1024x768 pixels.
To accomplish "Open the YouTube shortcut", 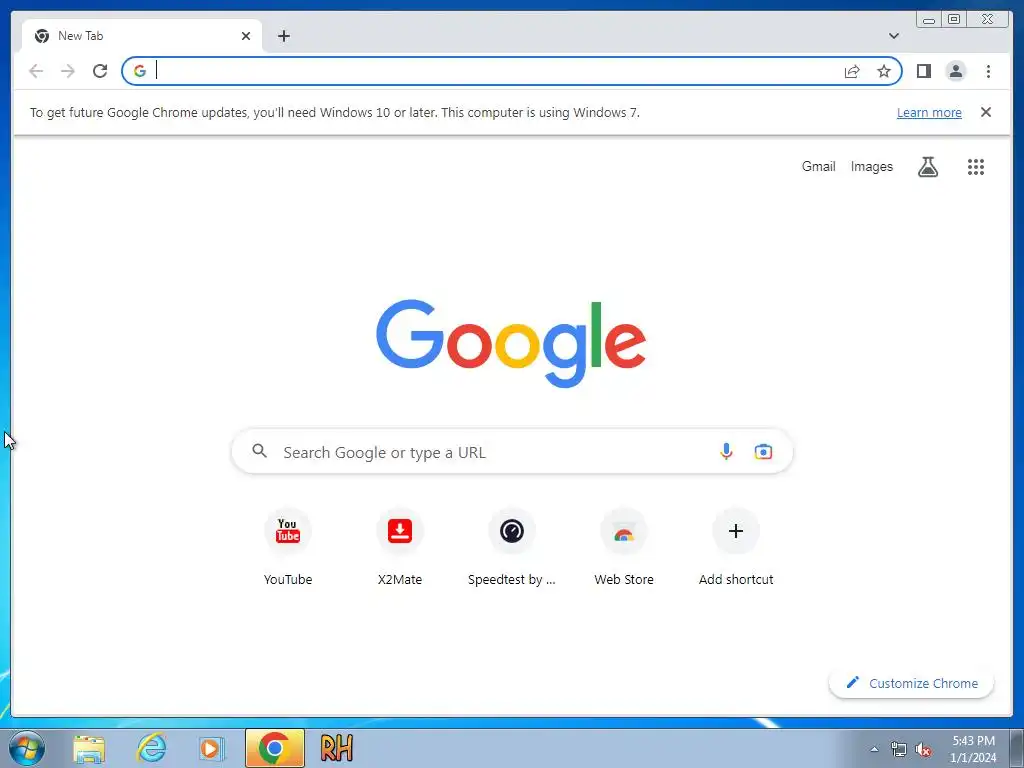I will [x=288, y=547].
